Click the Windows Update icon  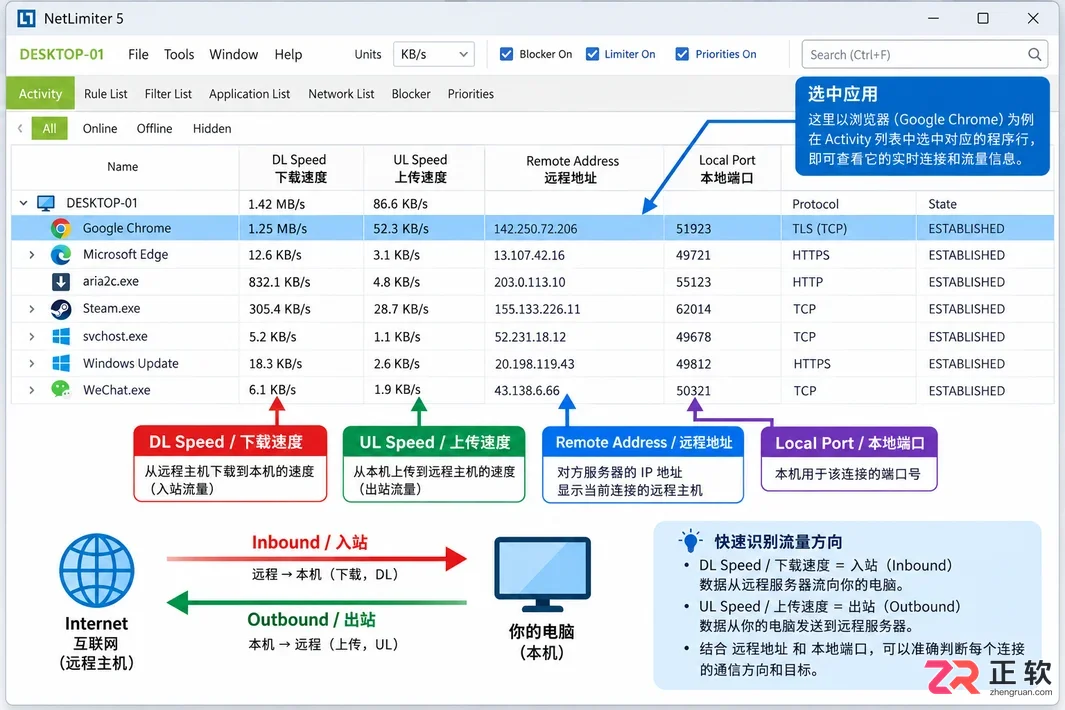point(61,363)
